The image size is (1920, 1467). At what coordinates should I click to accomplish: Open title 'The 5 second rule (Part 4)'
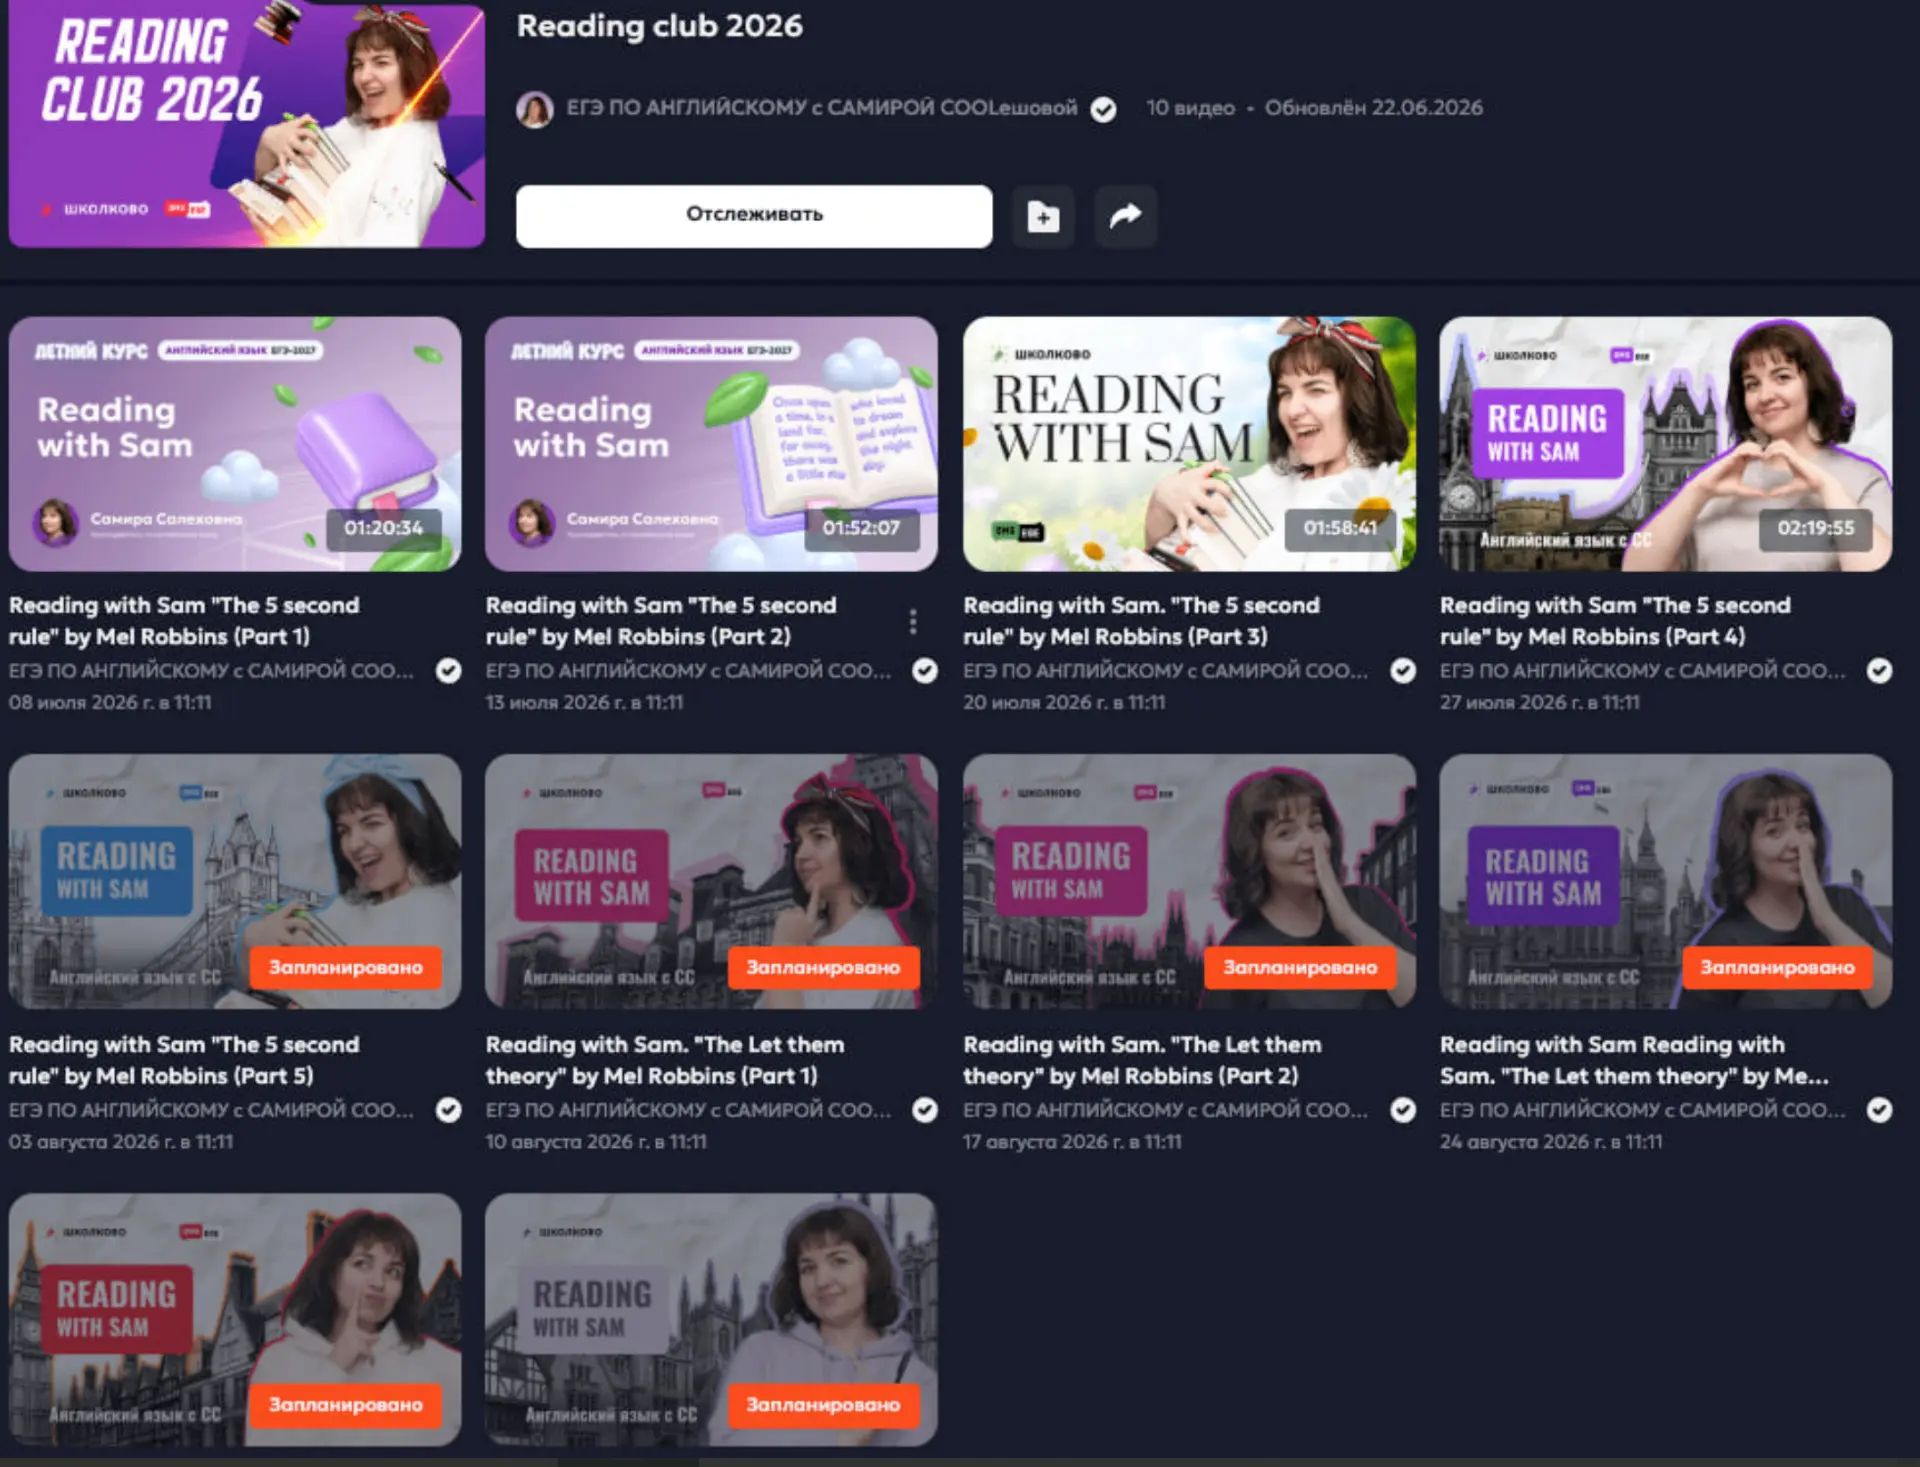[1615, 621]
